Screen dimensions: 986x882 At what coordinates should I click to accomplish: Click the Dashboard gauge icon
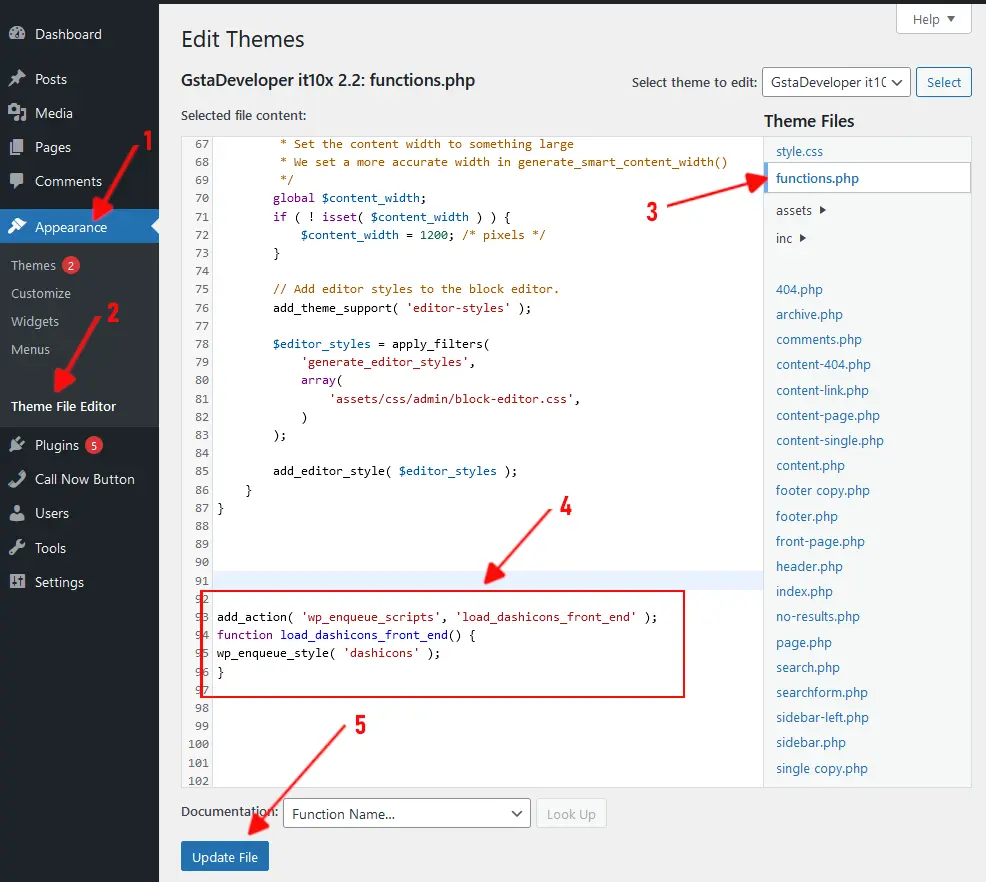point(18,34)
